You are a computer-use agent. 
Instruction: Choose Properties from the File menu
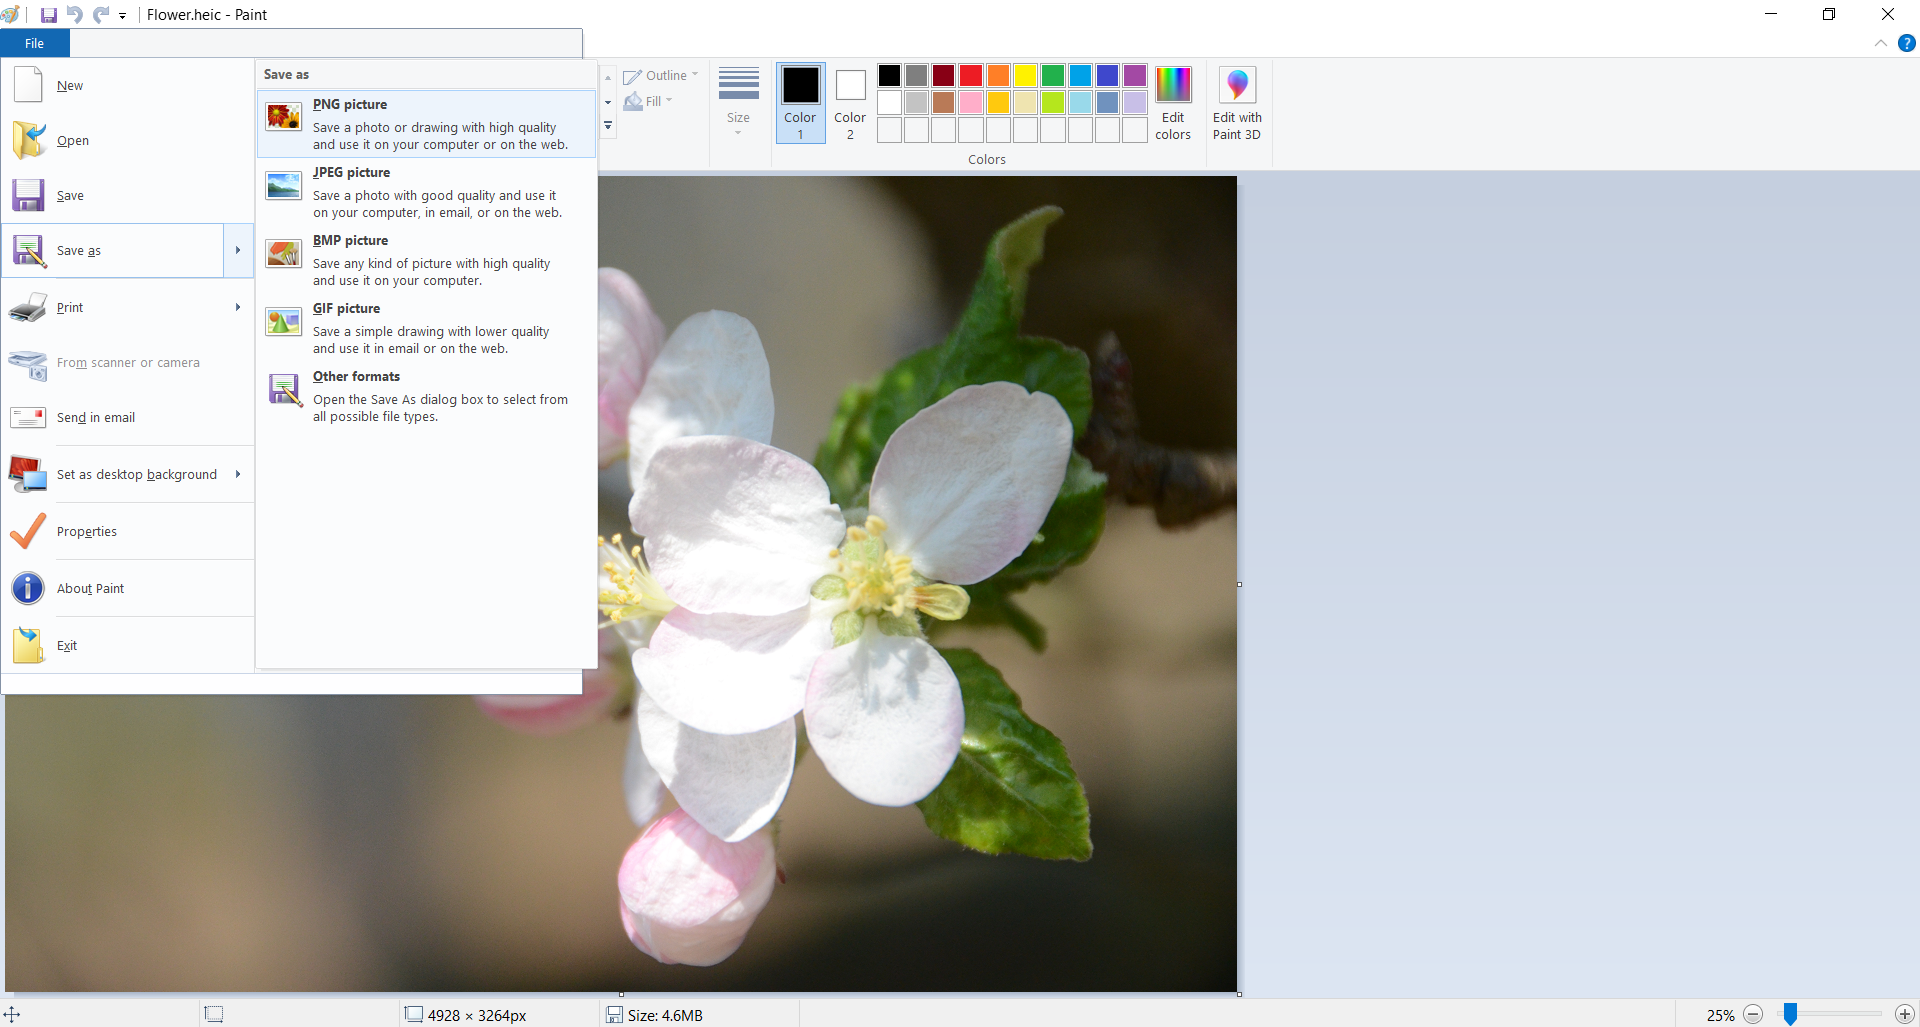pyautogui.click(x=87, y=532)
